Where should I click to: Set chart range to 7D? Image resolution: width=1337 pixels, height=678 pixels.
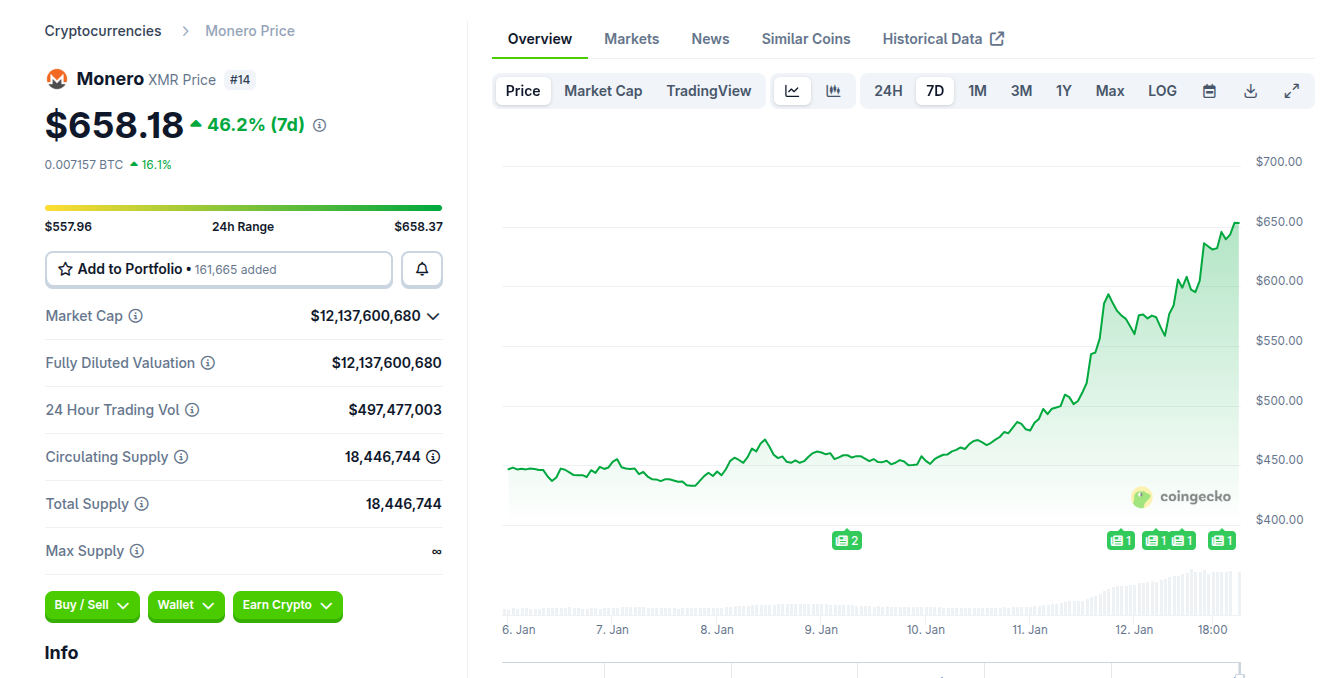pos(935,91)
